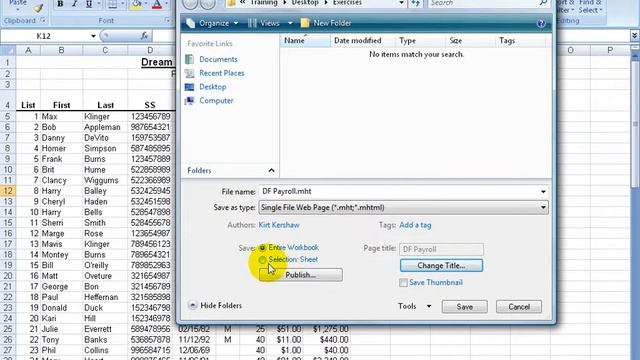The height and width of the screenshot is (360, 640).
Task: Select column P header in Excel
Action: (x=610, y=50)
